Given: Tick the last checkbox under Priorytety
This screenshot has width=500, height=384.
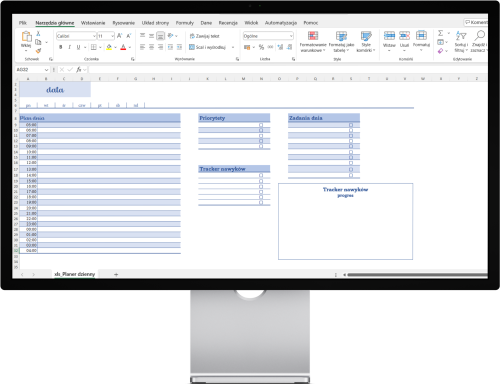Looking at the screenshot, I should click(261, 146).
